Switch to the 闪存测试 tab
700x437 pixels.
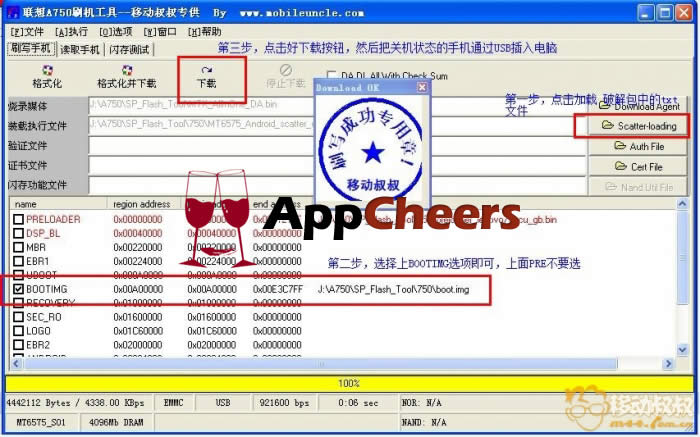click(x=129, y=49)
